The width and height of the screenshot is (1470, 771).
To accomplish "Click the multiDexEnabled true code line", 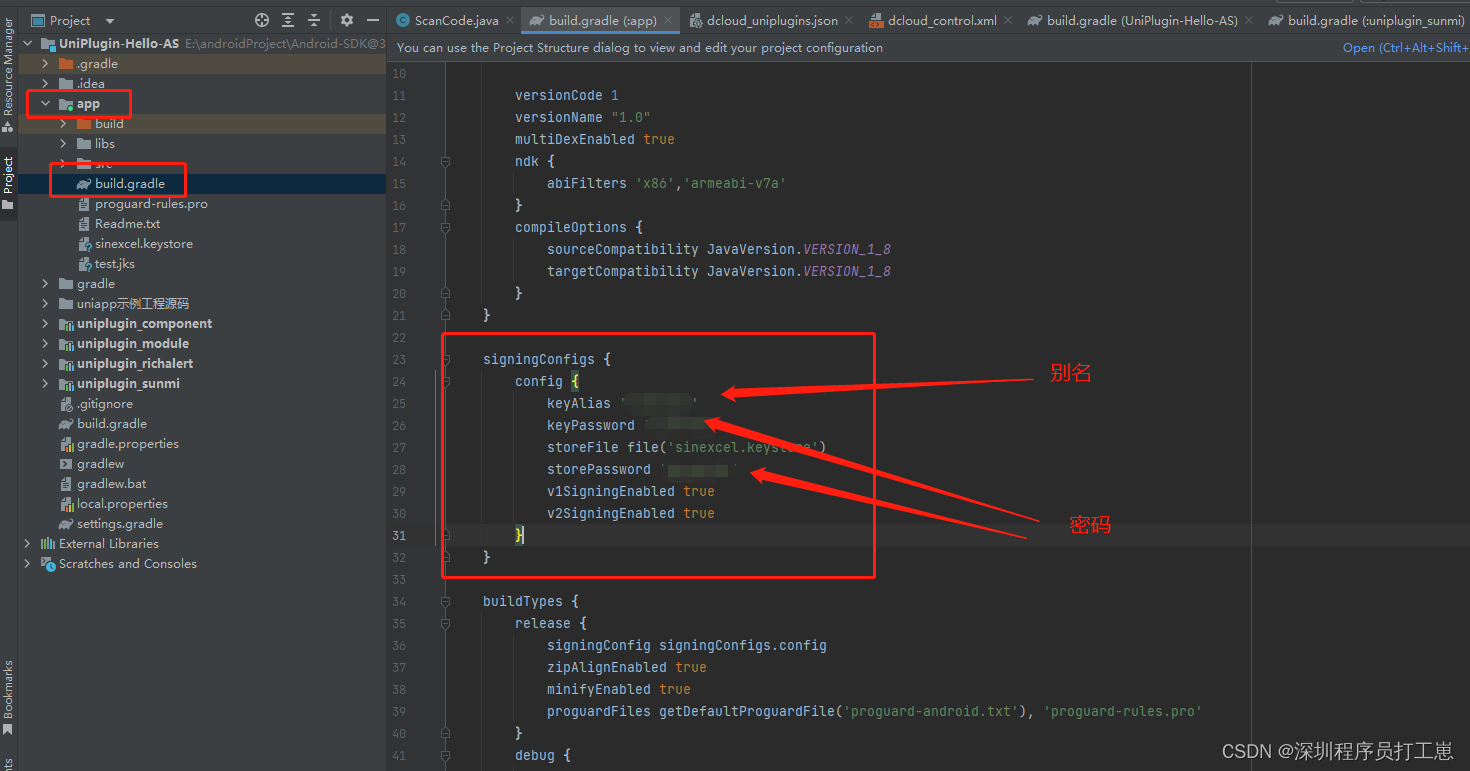I will coord(595,139).
